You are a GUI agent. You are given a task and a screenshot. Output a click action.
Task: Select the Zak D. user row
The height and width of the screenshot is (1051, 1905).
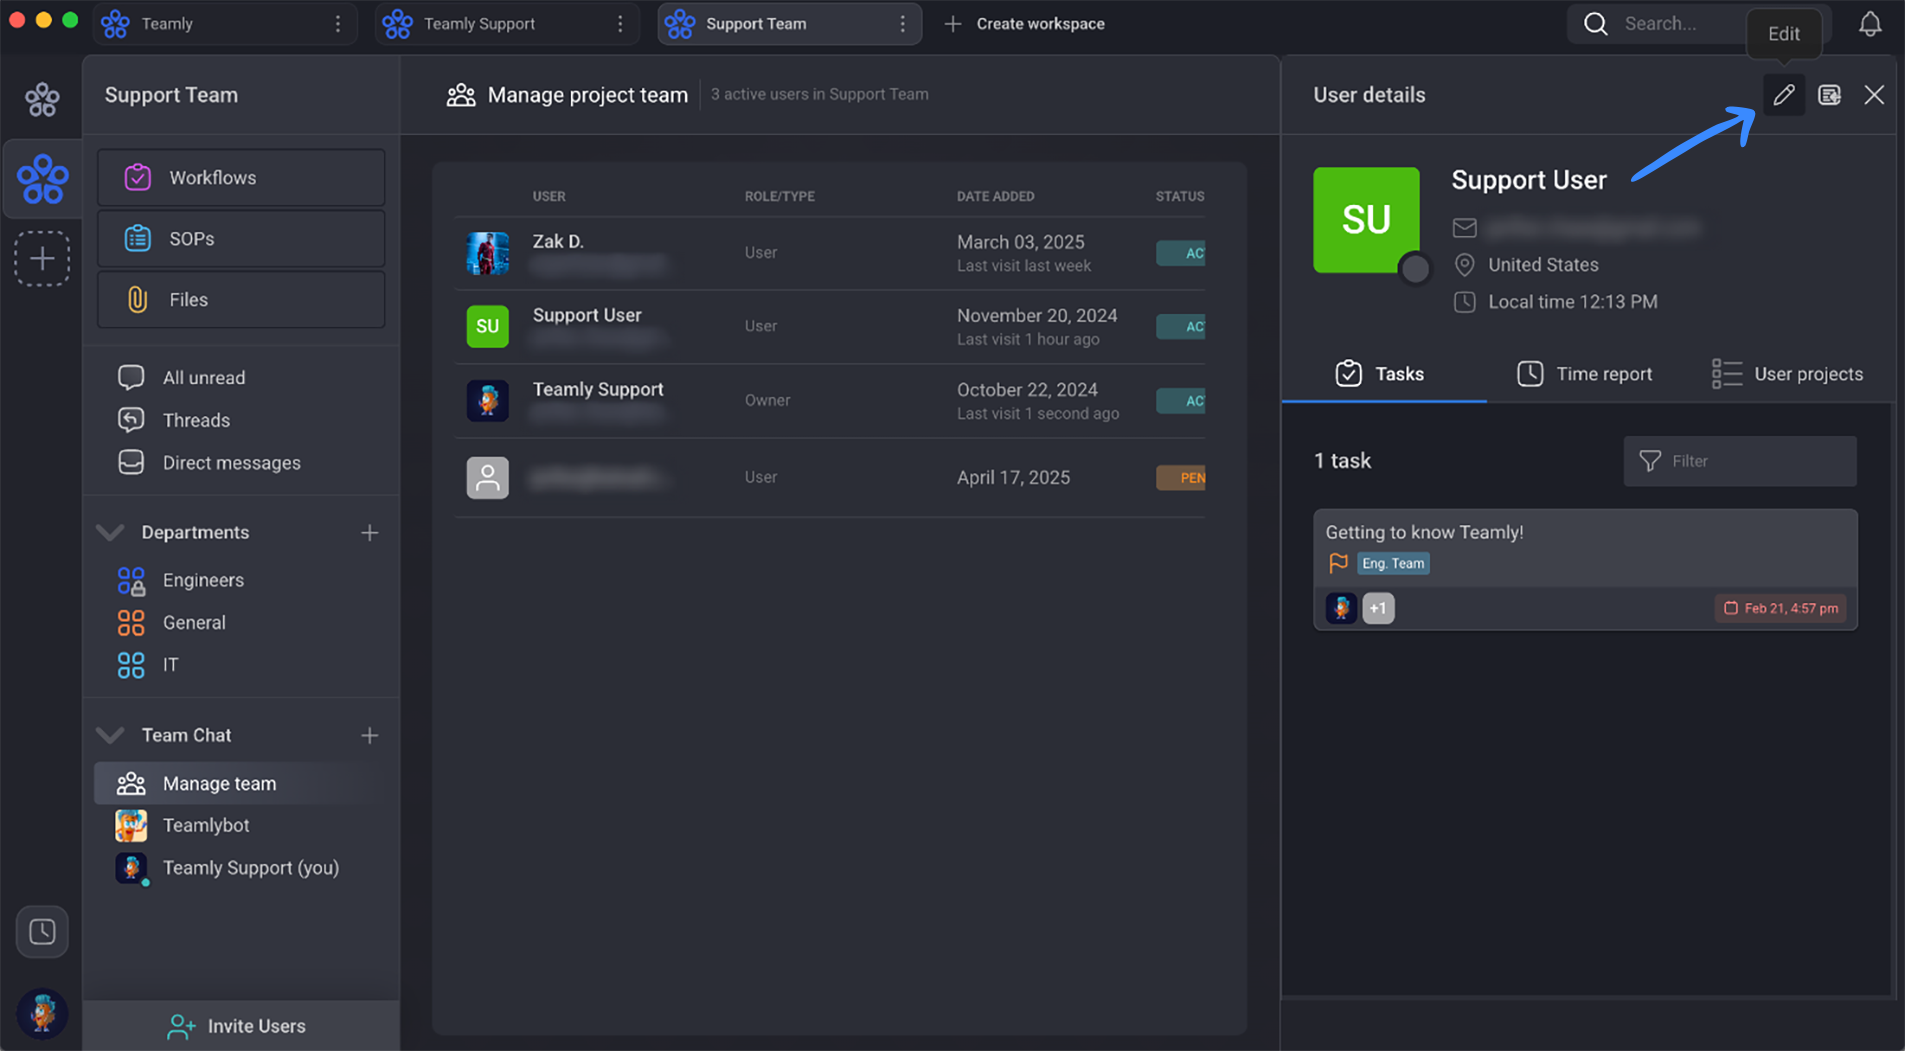pyautogui.click(x=830, y=253)
